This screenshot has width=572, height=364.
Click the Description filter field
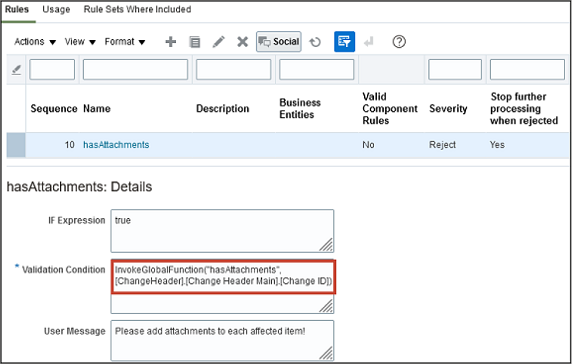[233, 69]
